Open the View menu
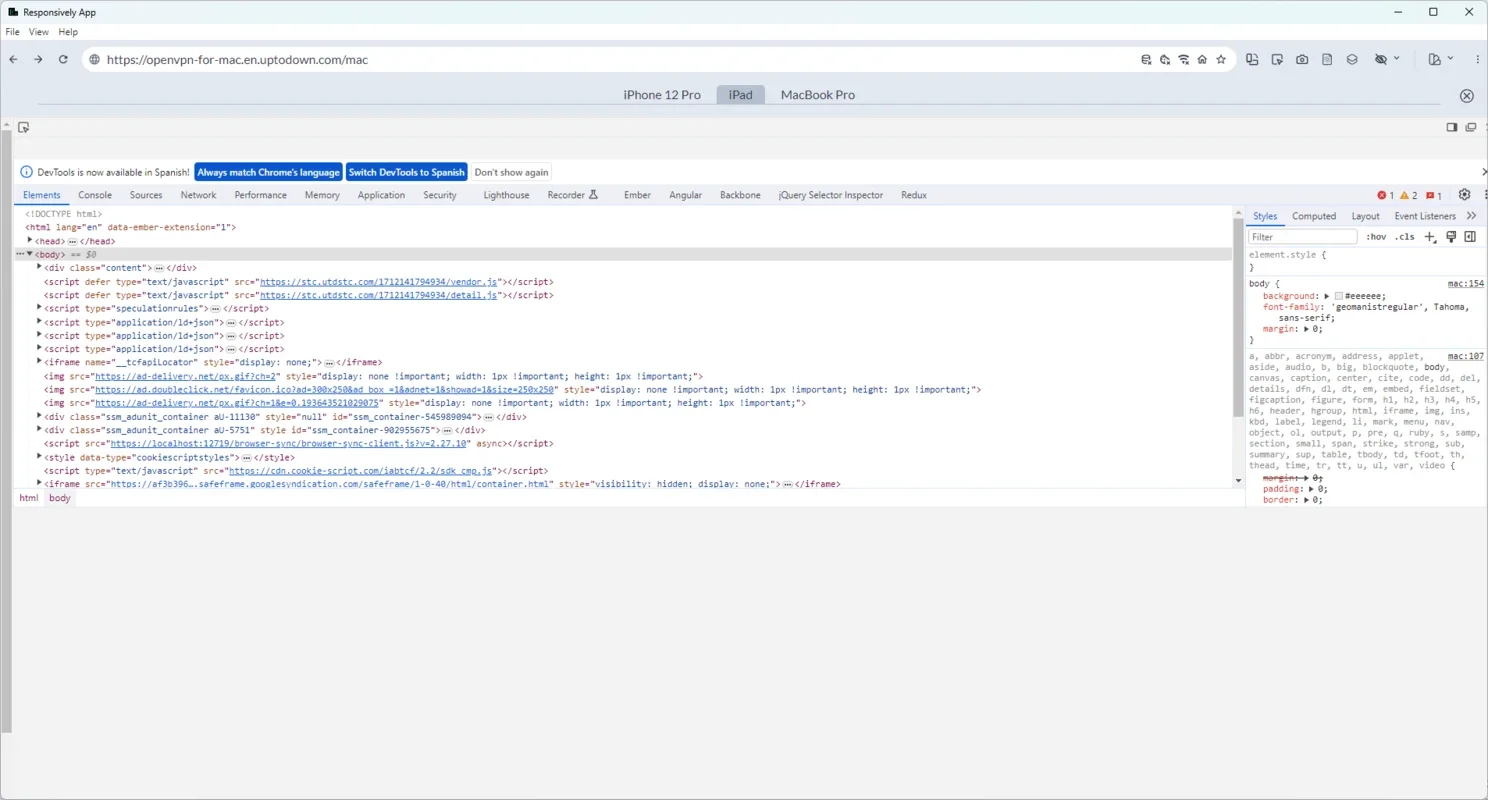1488x800 pixels. pyautogui.click(x=39, y=32)
